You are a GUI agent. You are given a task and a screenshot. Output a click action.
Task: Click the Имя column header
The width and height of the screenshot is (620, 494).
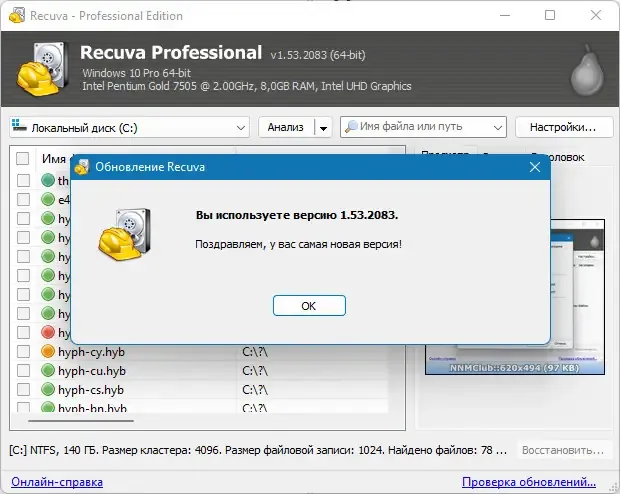pyautogui.click(x=54, y=159)
